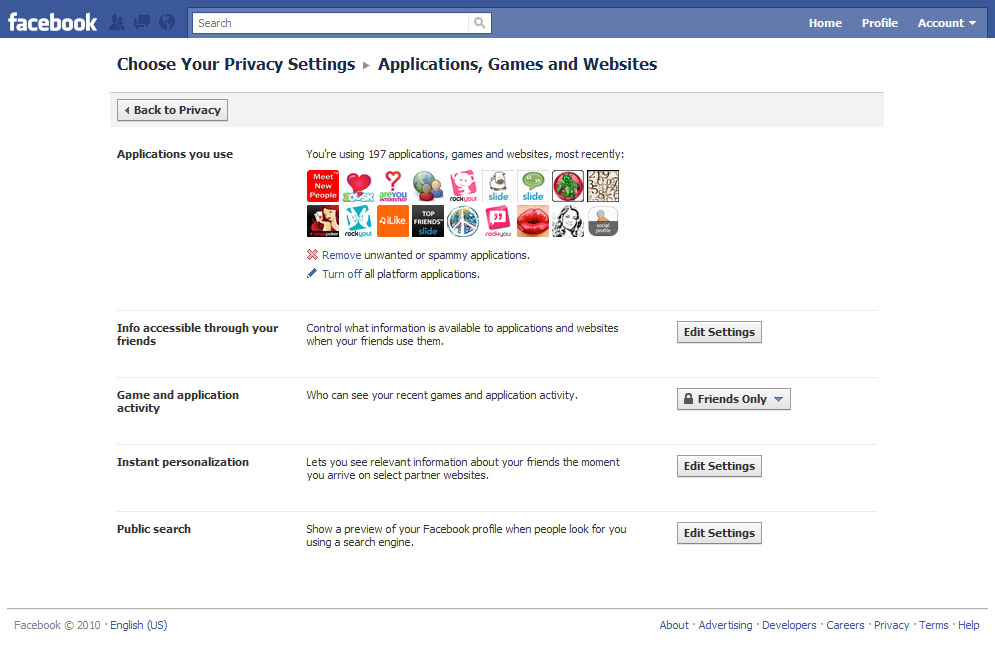Go to Home in top navigation

[x=825, y=23]
